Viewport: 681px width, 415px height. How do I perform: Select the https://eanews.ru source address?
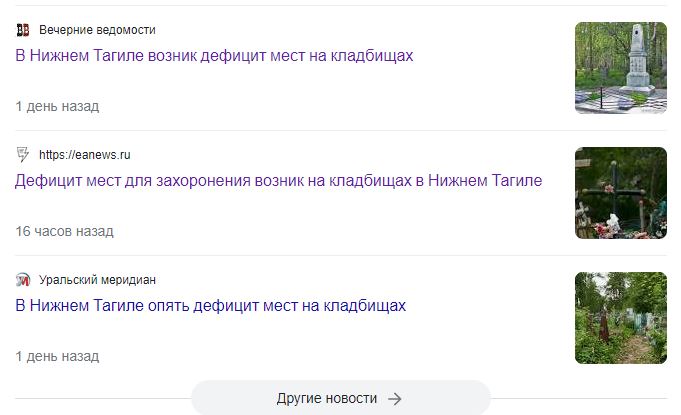tap(85, 155)
